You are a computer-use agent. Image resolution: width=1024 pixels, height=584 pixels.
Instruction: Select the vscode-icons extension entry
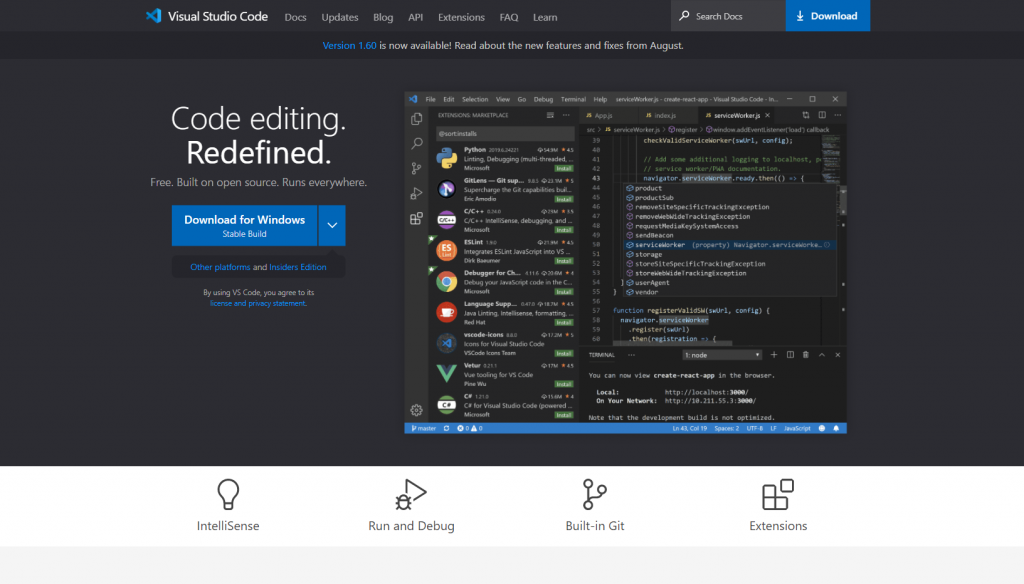click(505, 344)
